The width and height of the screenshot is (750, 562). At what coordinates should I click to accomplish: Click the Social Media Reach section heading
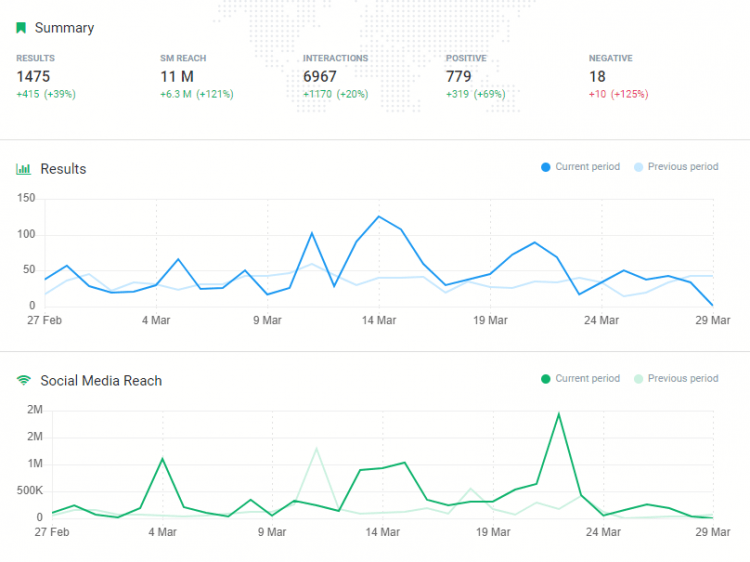point(101,380)
